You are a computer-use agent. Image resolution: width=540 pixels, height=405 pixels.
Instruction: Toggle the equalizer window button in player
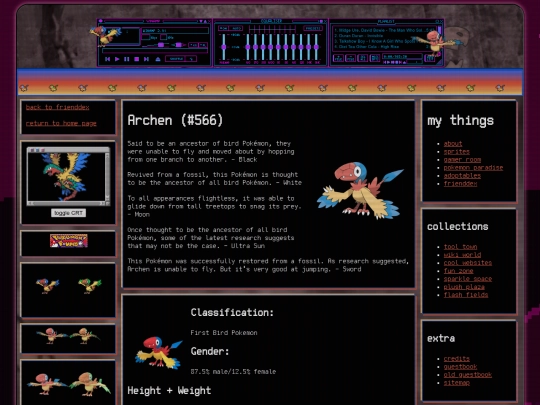tap(194, 45)
